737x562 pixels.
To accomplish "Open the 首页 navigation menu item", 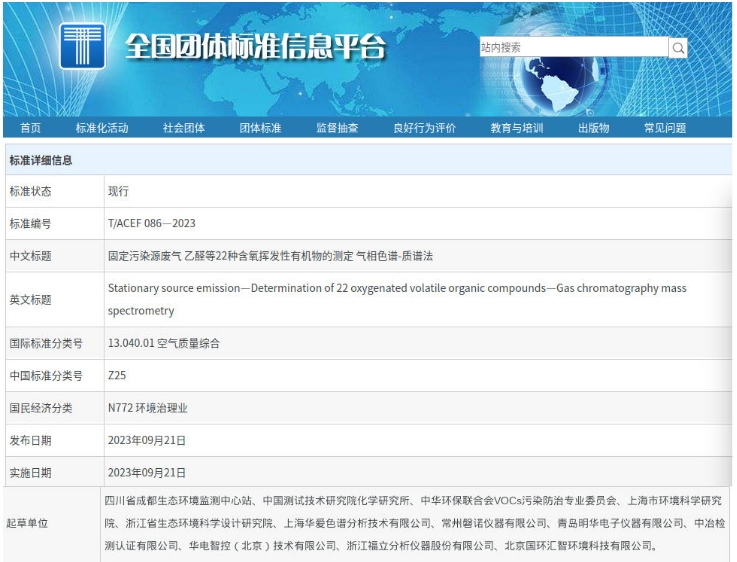I will [31, 128].
